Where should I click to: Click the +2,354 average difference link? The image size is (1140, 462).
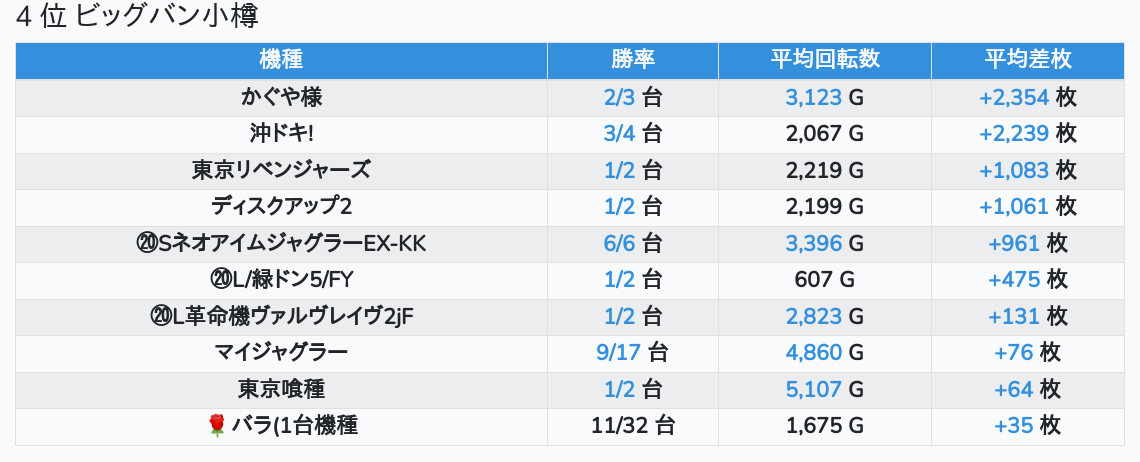point(1014,97)
